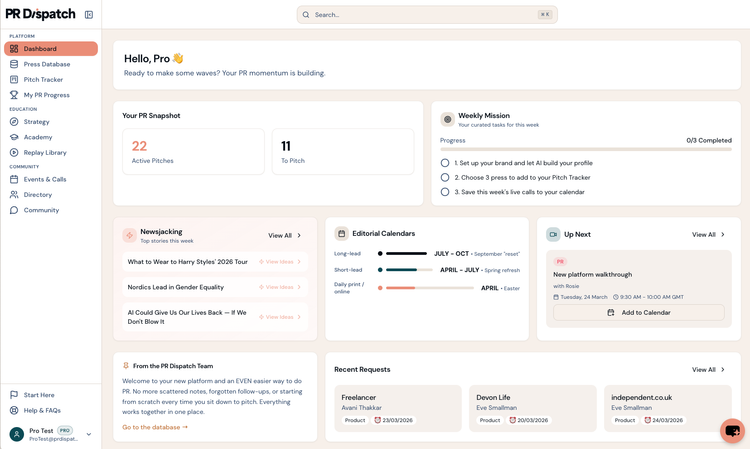Check off mission 2: Choose 3 press
Screen dimensions: 750x449
tap(445, 177)
